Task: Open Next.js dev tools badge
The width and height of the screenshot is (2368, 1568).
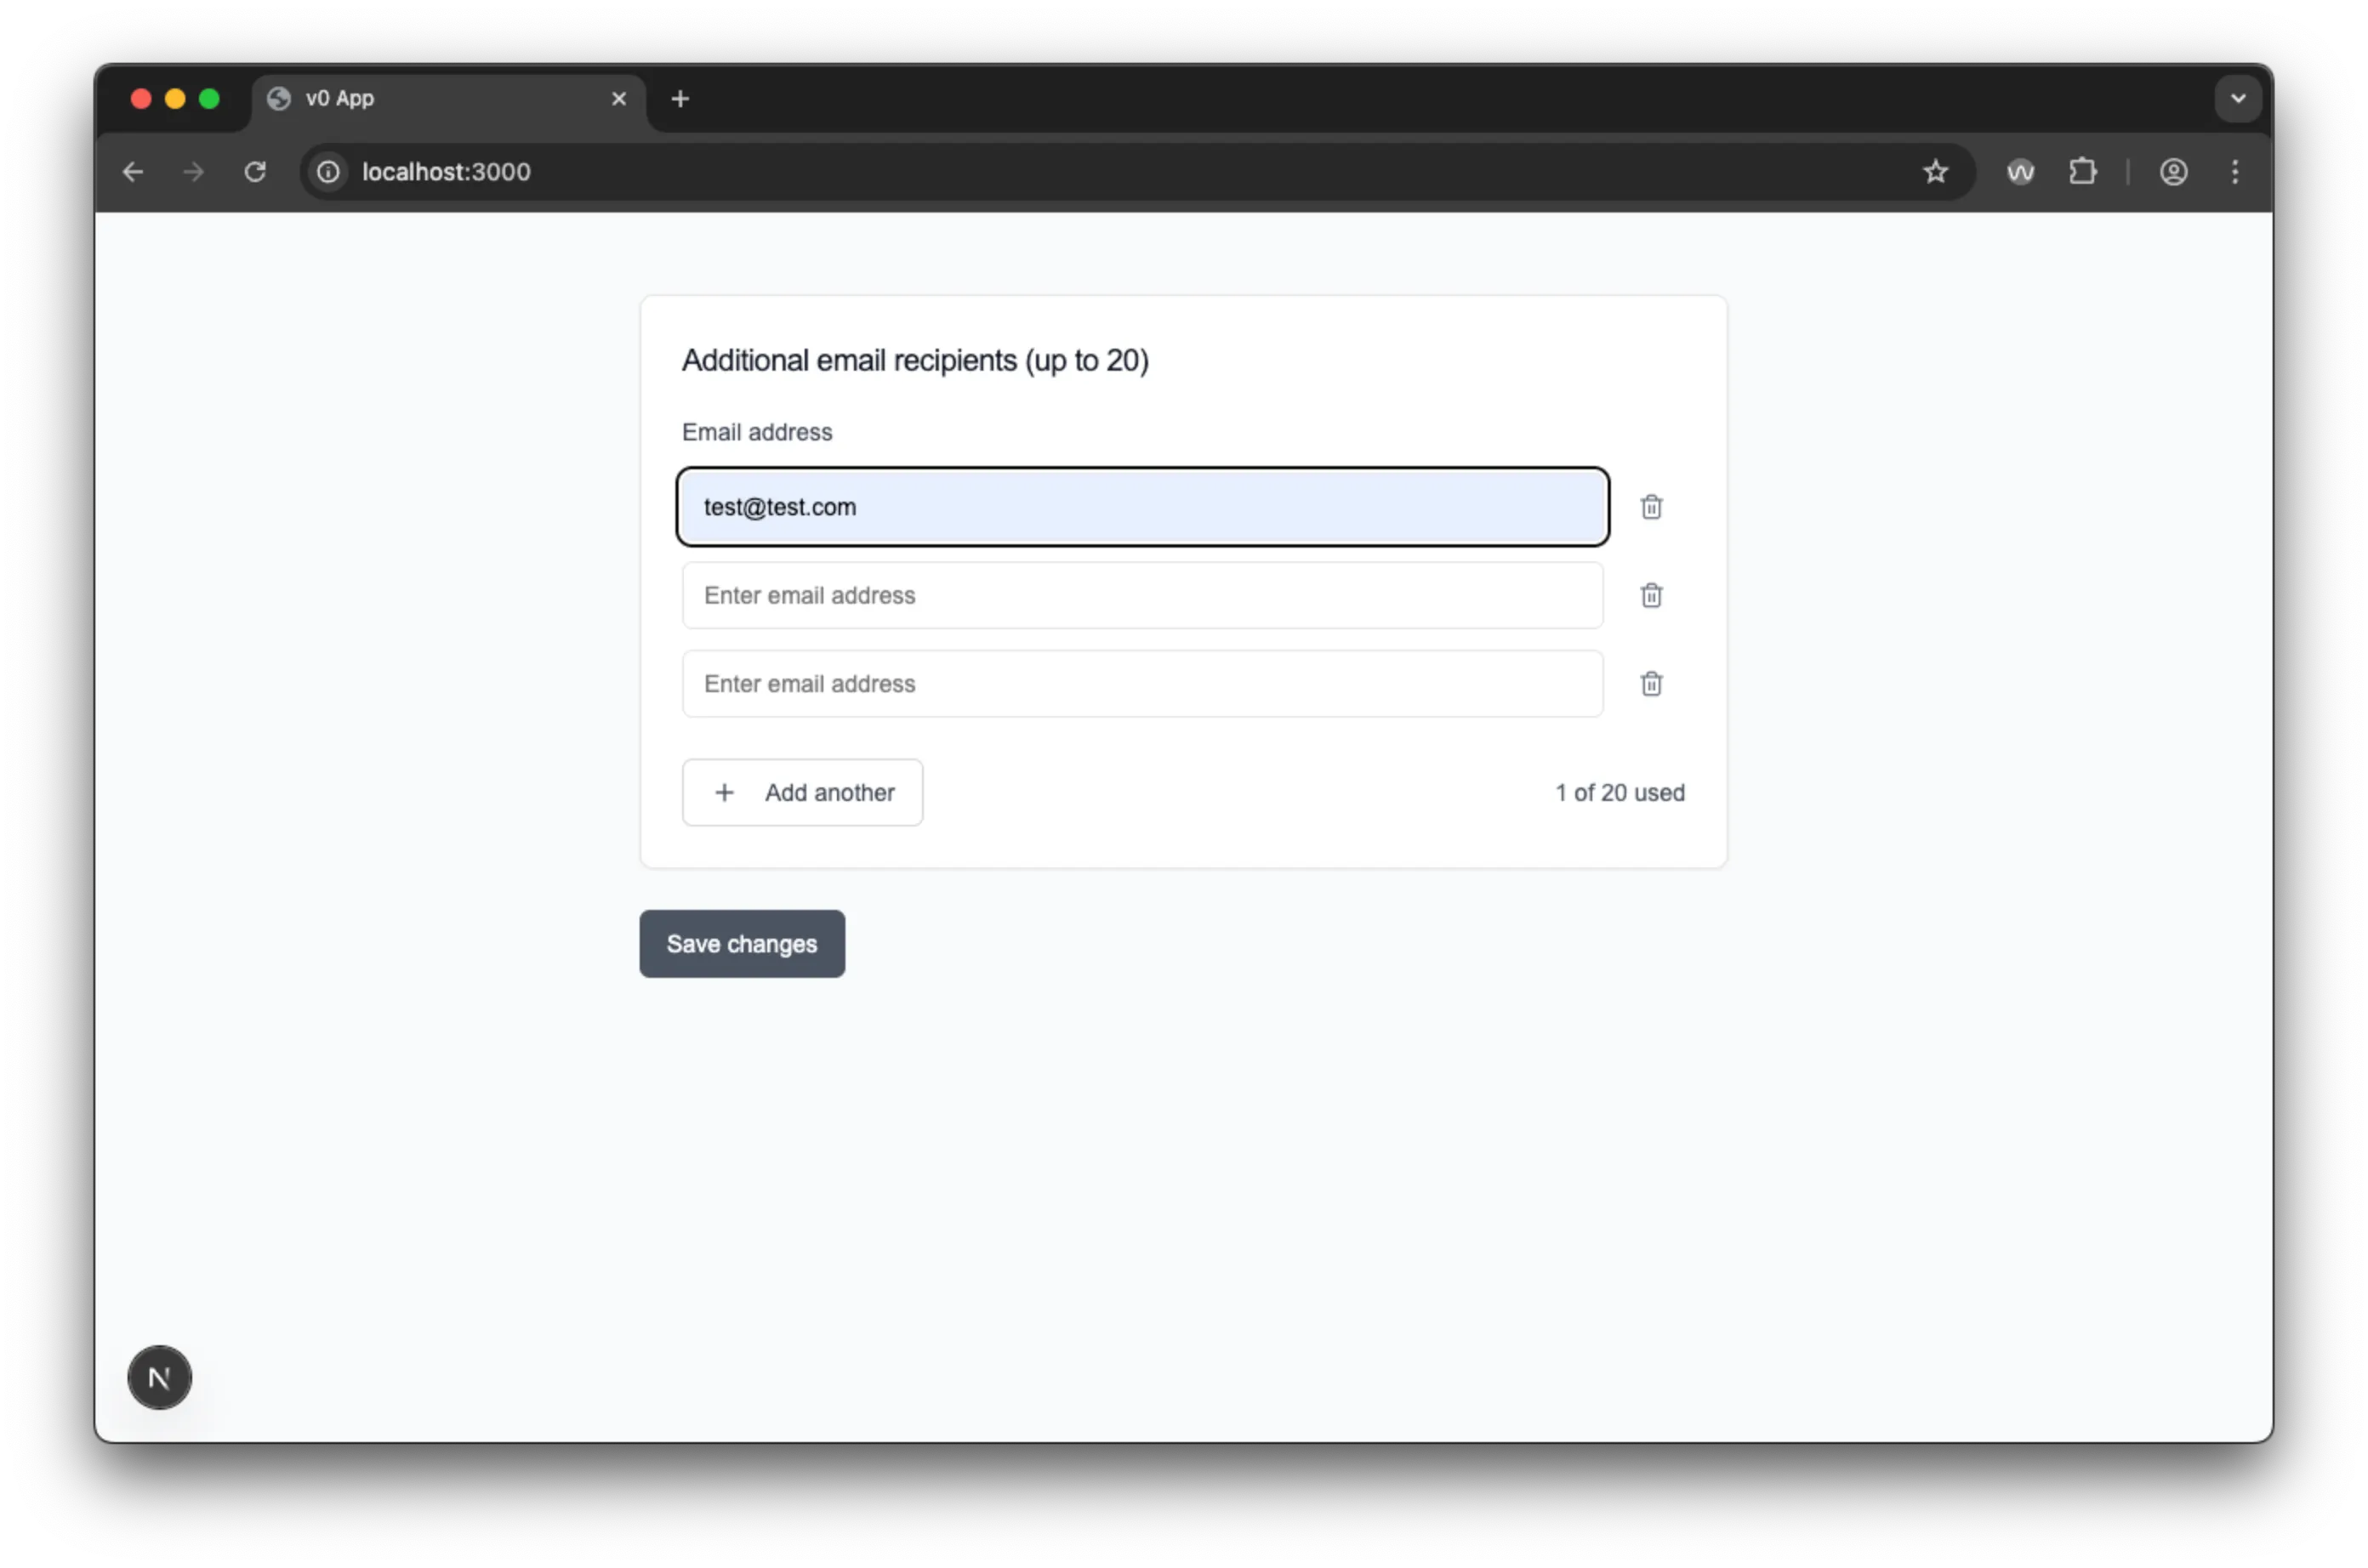Action: pyautogui.click(x=160, y=1377)
